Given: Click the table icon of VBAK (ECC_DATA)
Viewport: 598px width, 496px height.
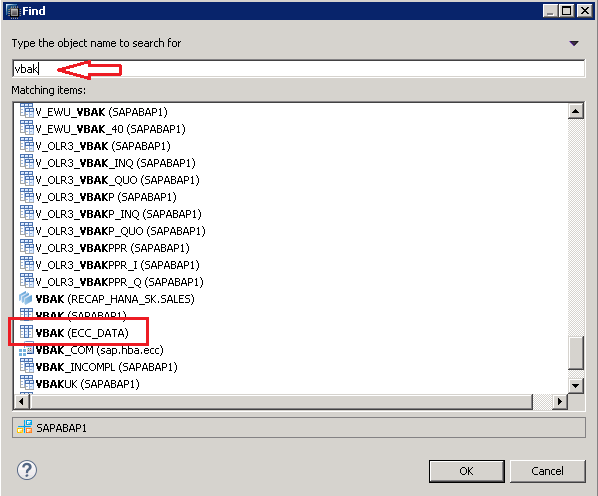Looking at the screenshot, I should click(26, 332).
